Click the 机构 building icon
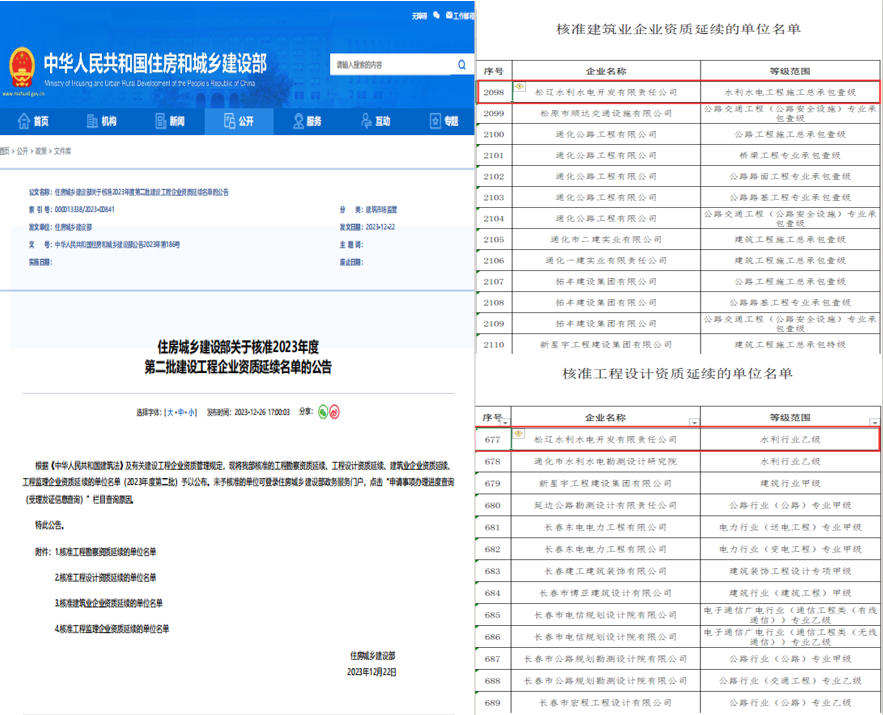Image resolution: width=883 pixels, height=715 pixels. (92, 121)
